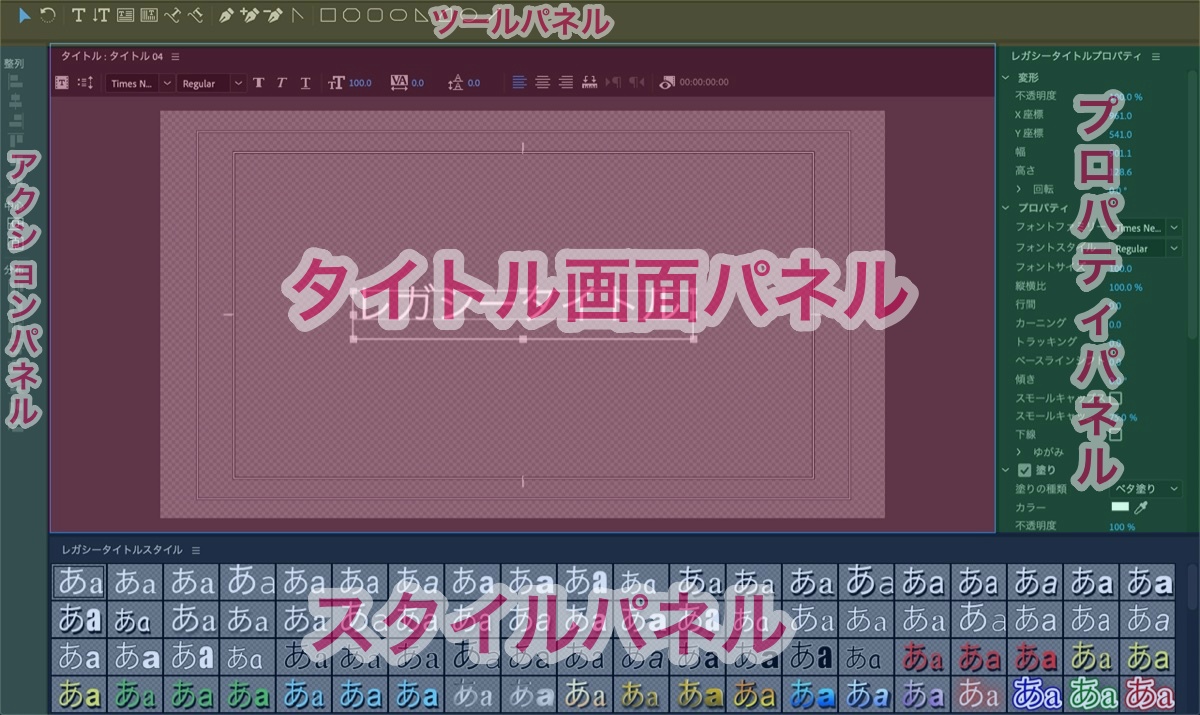
Task: Open the Tab Stops ruler icon
Action: [x=590, y=83]
